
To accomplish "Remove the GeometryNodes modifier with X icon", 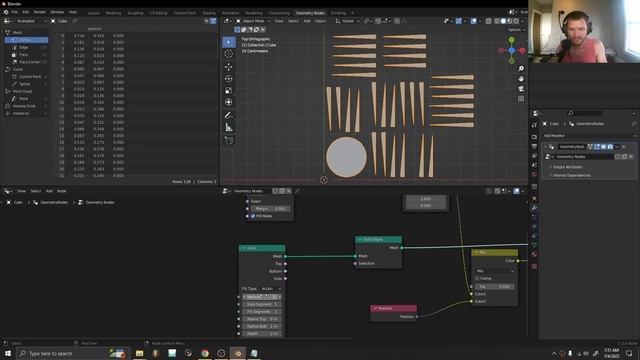I will click(624, 147).
